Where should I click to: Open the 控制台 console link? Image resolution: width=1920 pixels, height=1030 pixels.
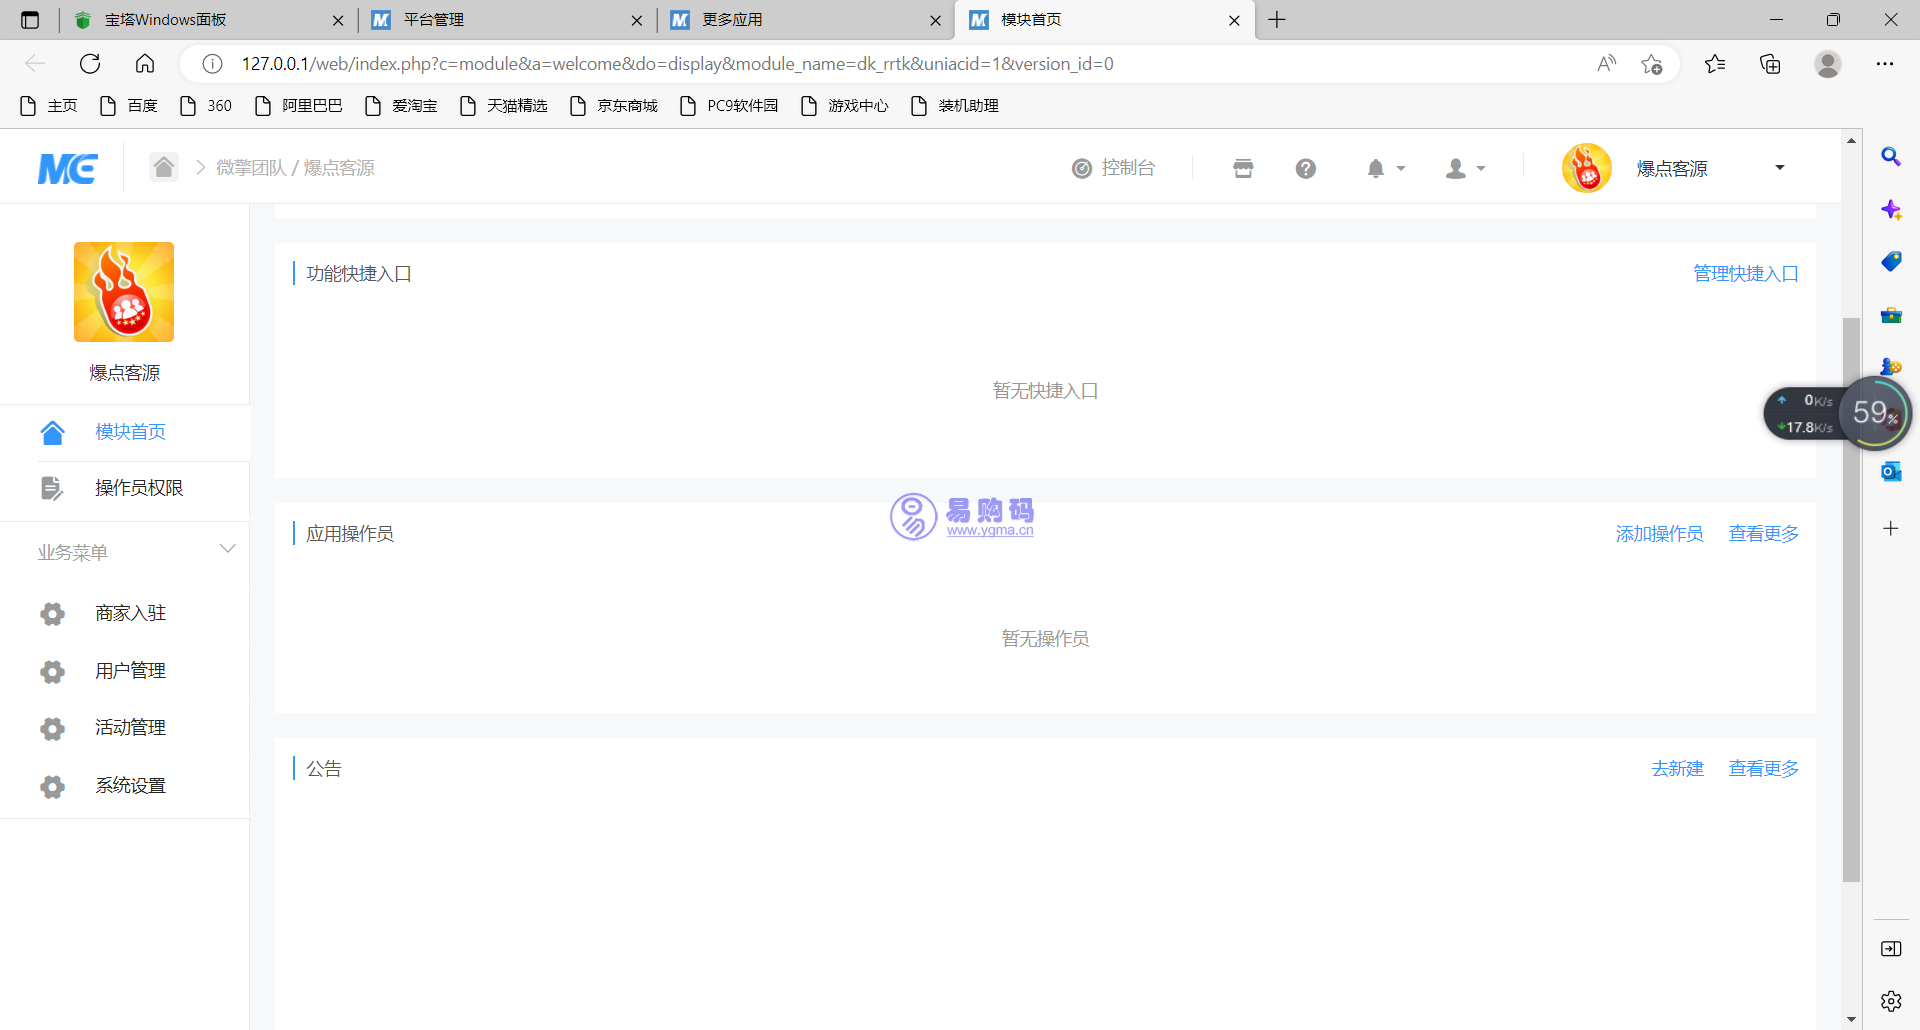click(1113, 168)
